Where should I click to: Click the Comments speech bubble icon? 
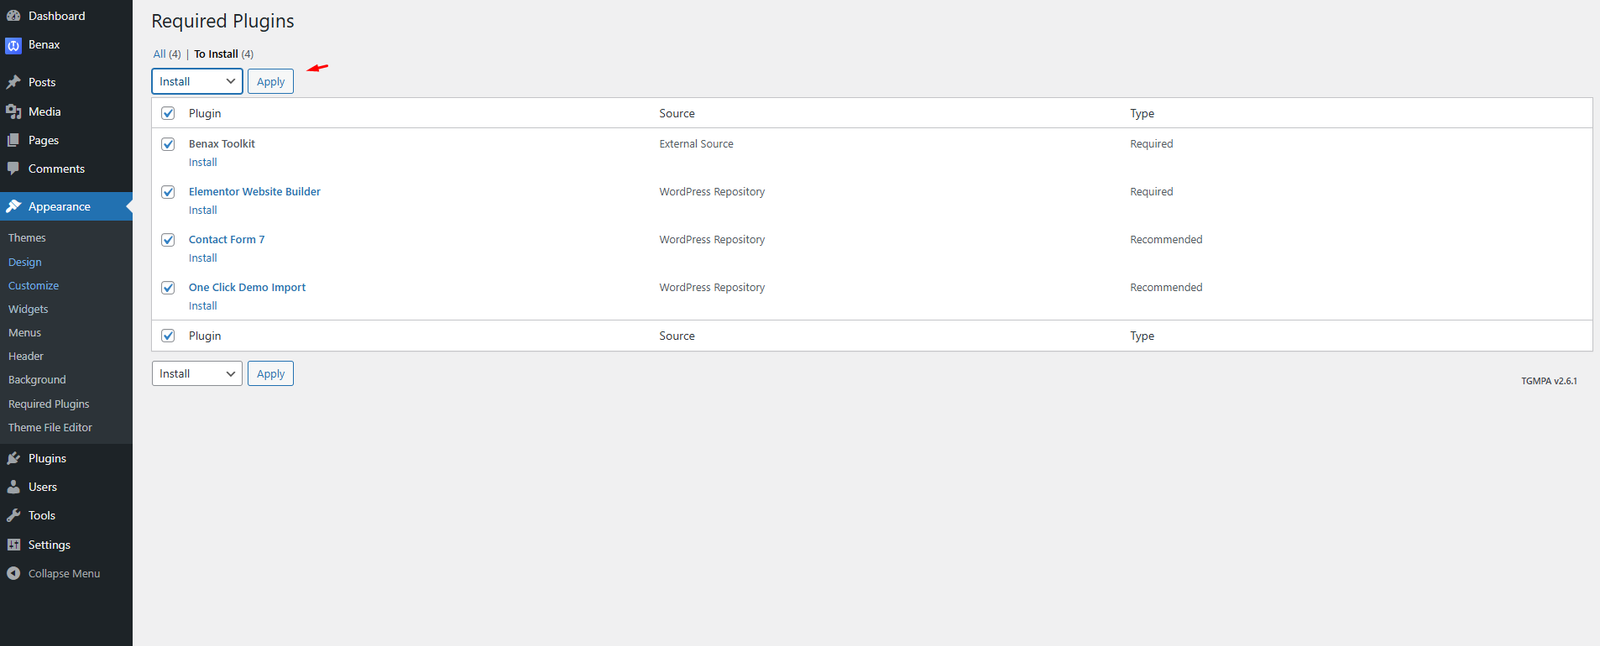tap(13, 169)
